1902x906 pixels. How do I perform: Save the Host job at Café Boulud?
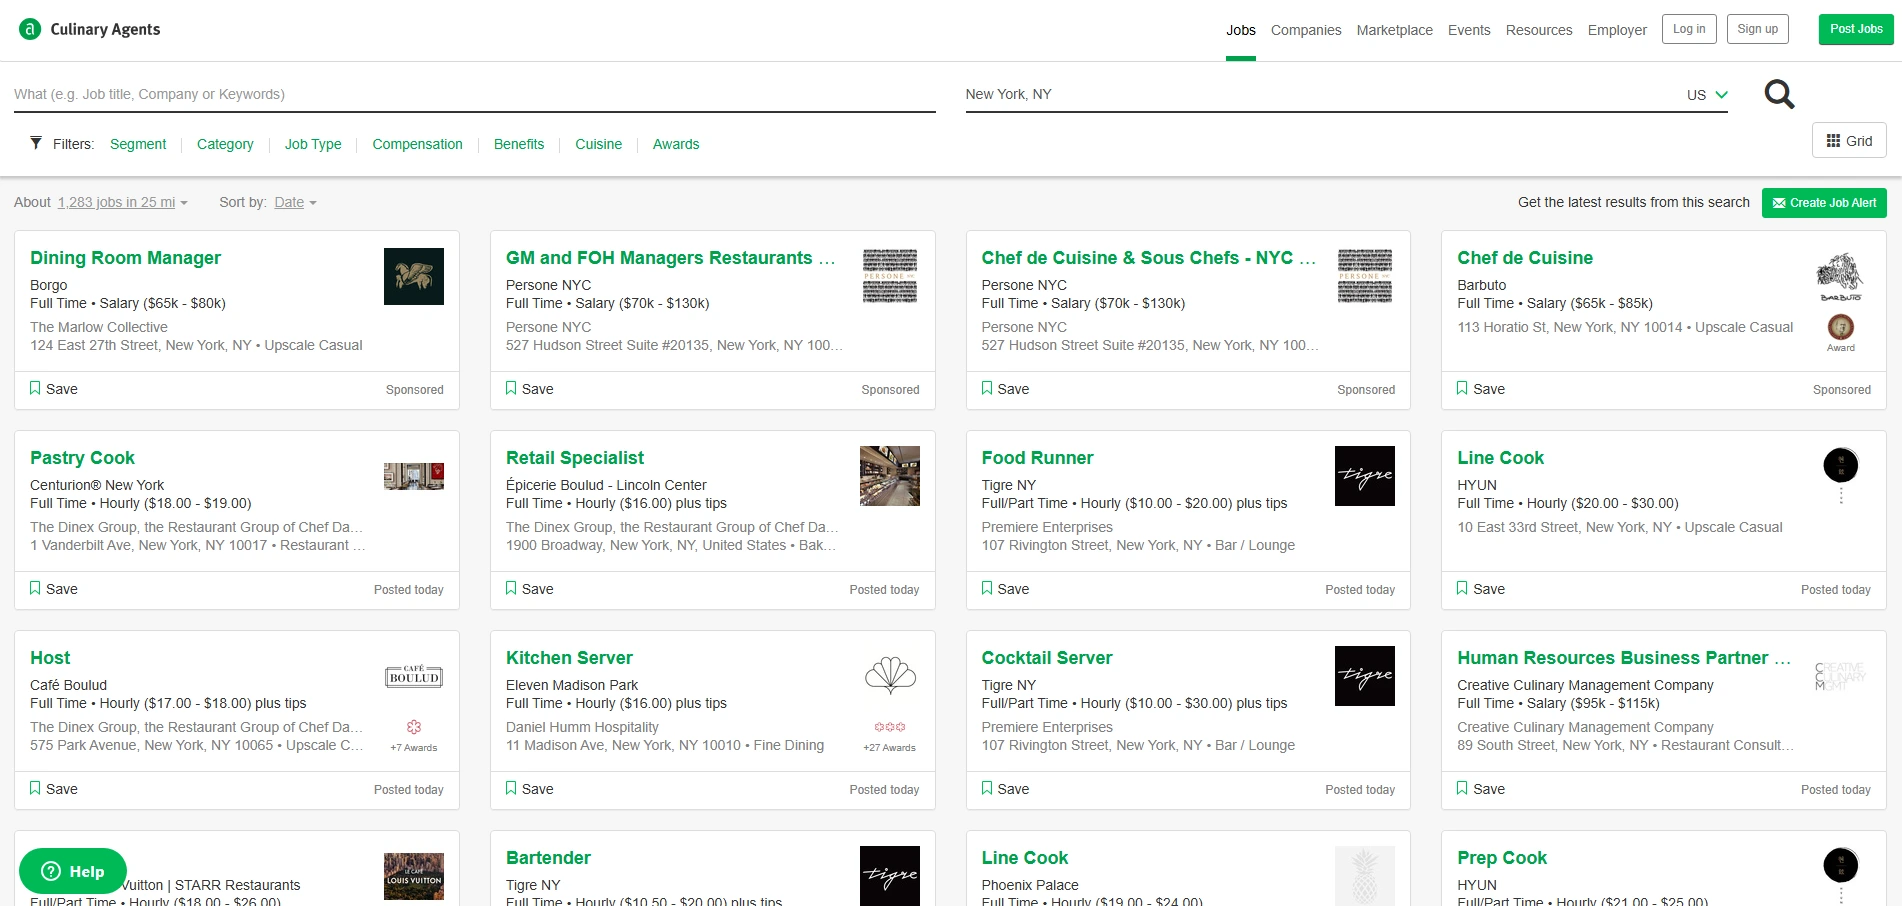(53, 789)
